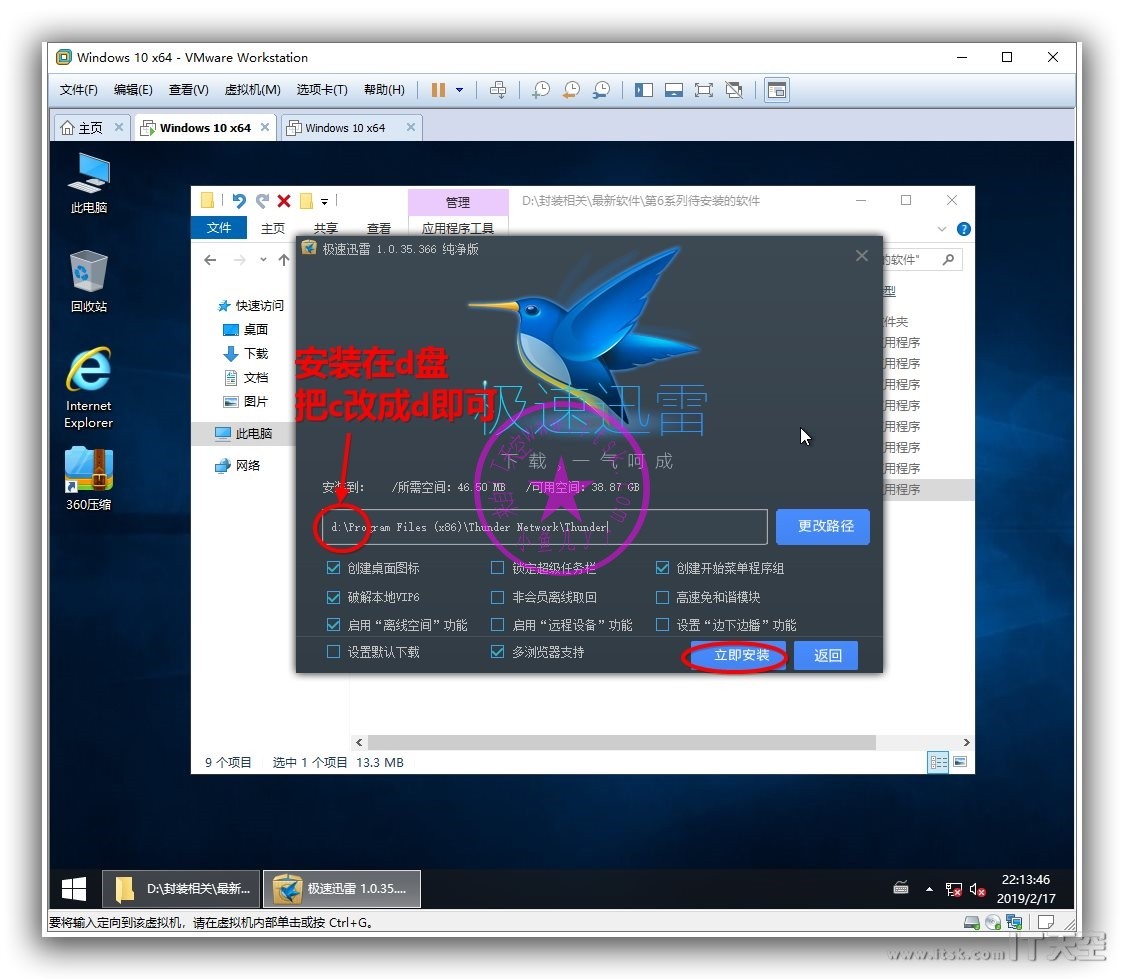Click undo icon in Explorer quick access toolbar
1124x979 pixels.
239,201
